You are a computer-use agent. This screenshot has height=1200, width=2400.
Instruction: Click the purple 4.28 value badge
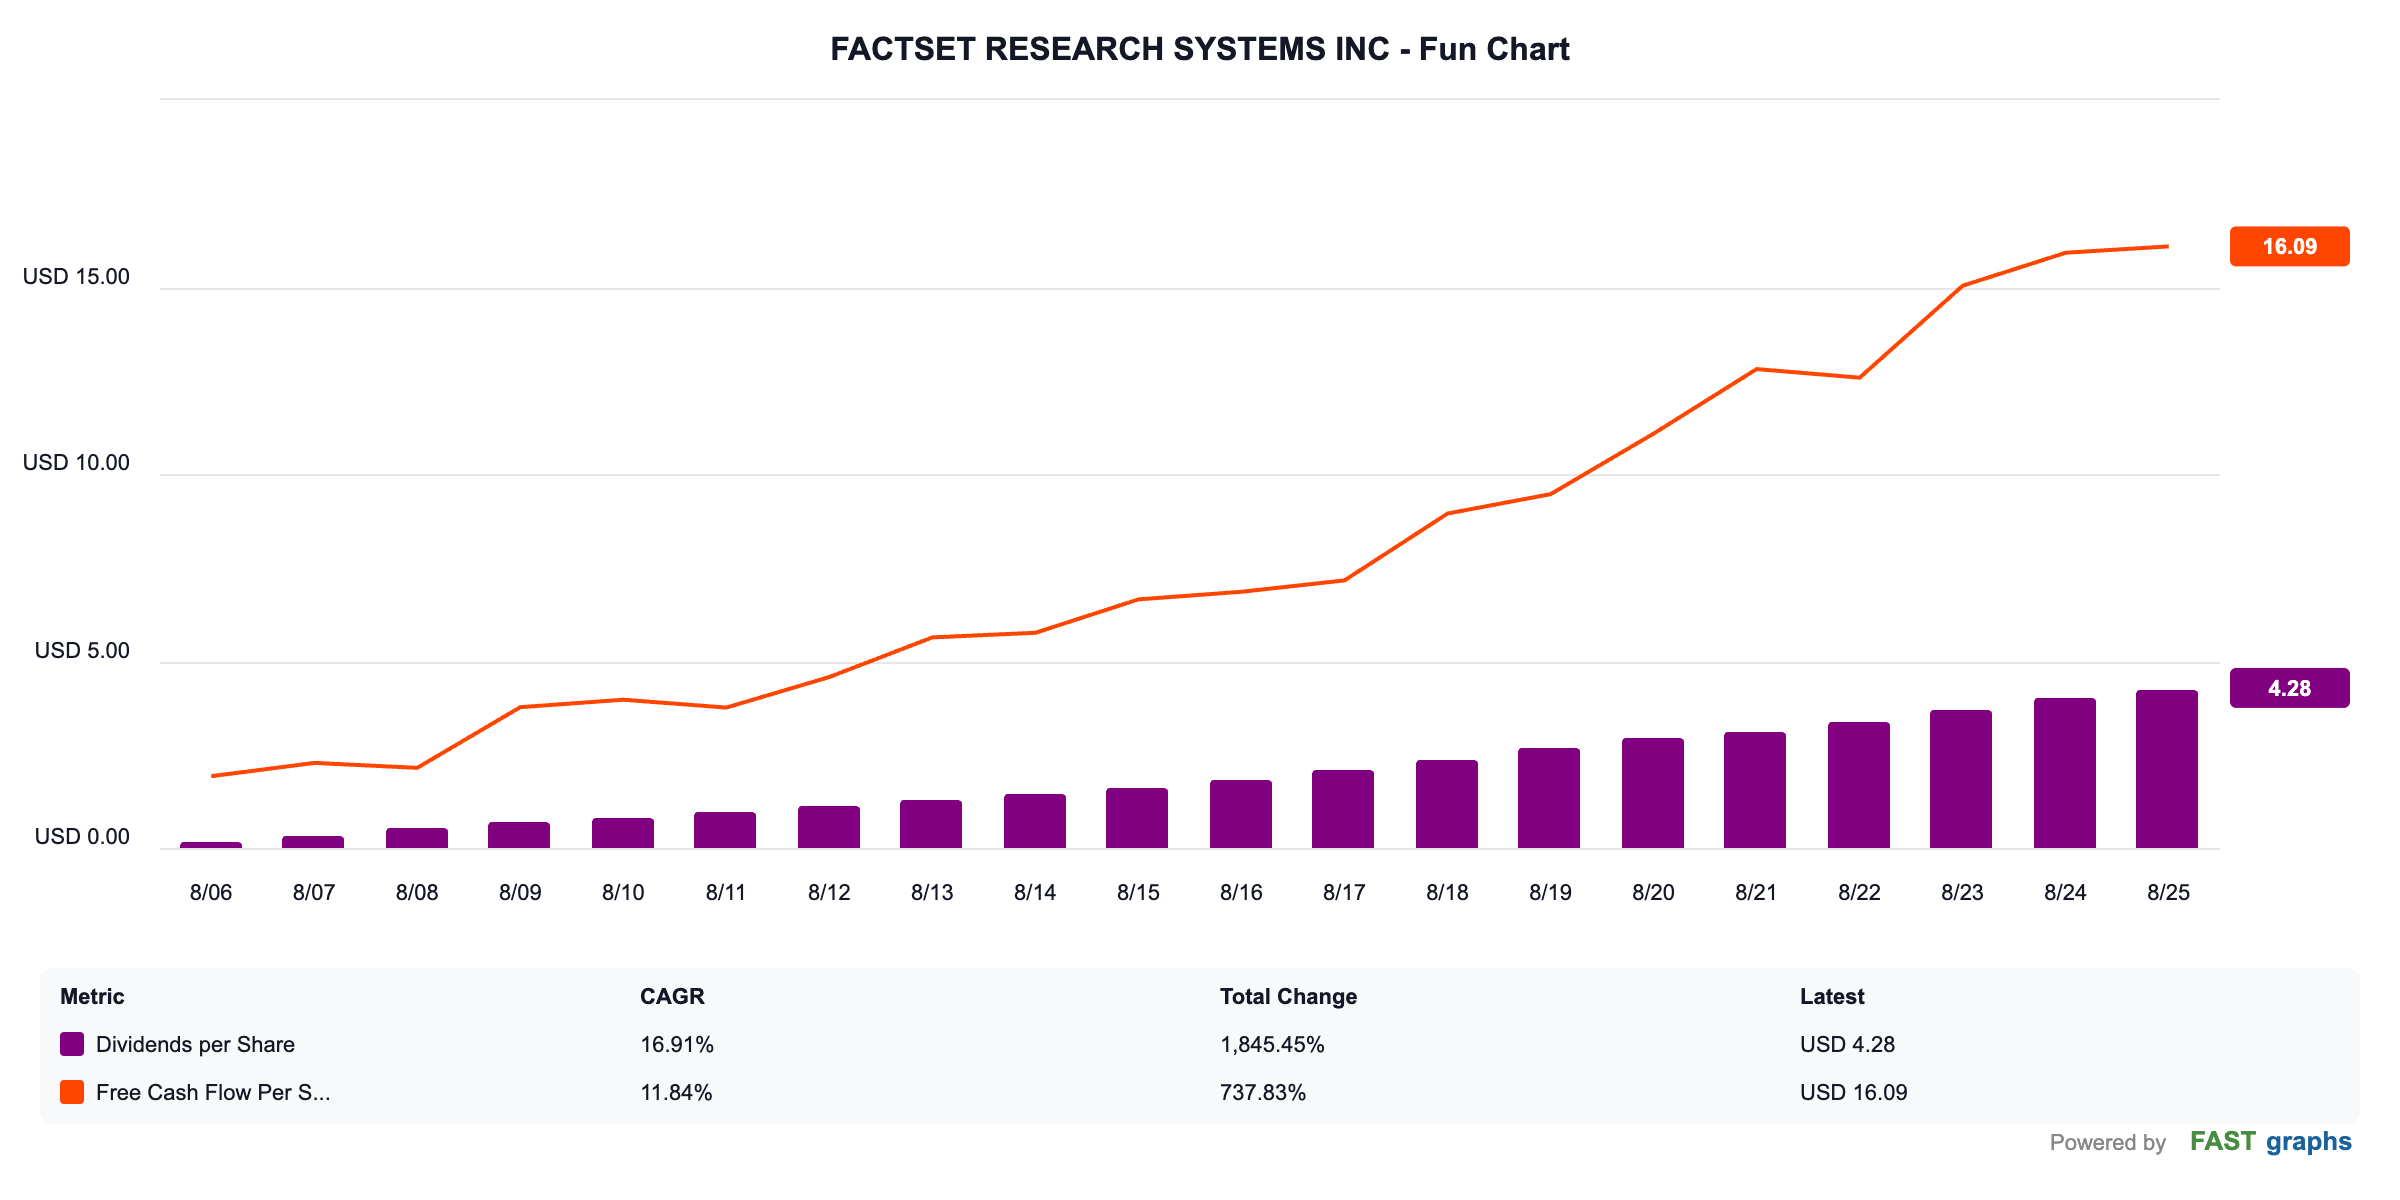pos(2289,688)
